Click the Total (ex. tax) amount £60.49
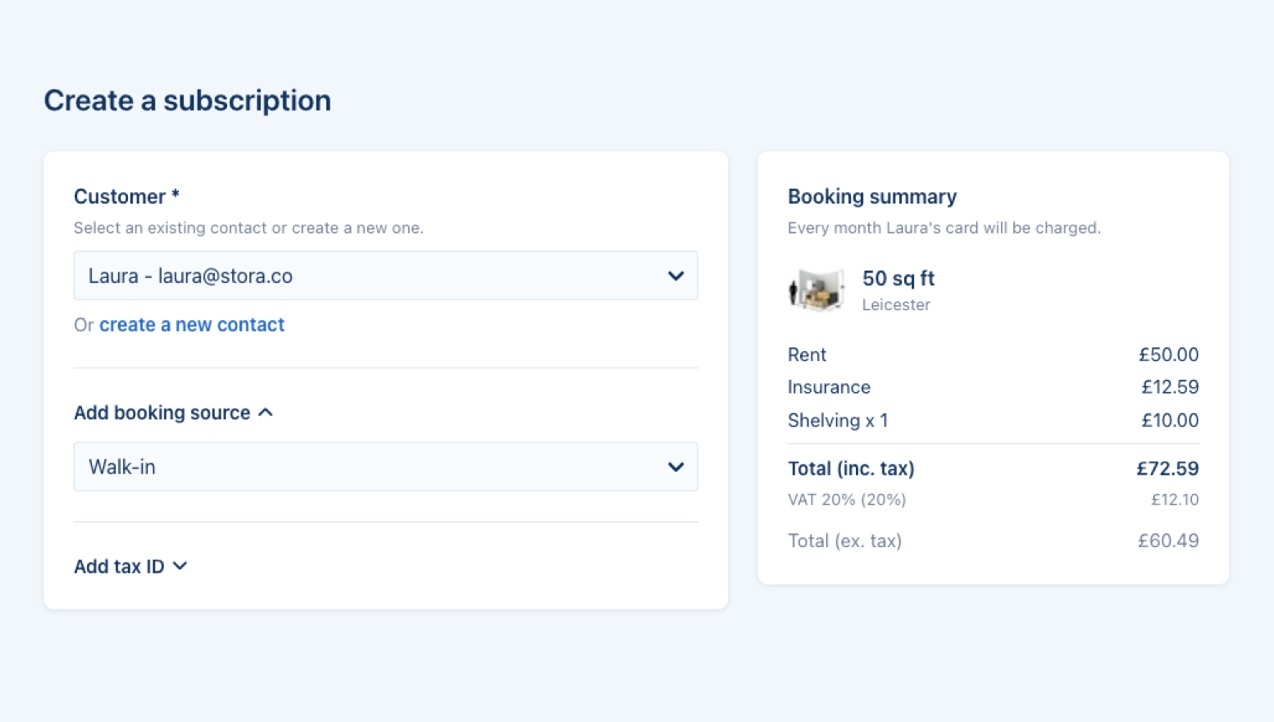Viewport: 1274px width, 722px height. click(x=1168, y=541)
